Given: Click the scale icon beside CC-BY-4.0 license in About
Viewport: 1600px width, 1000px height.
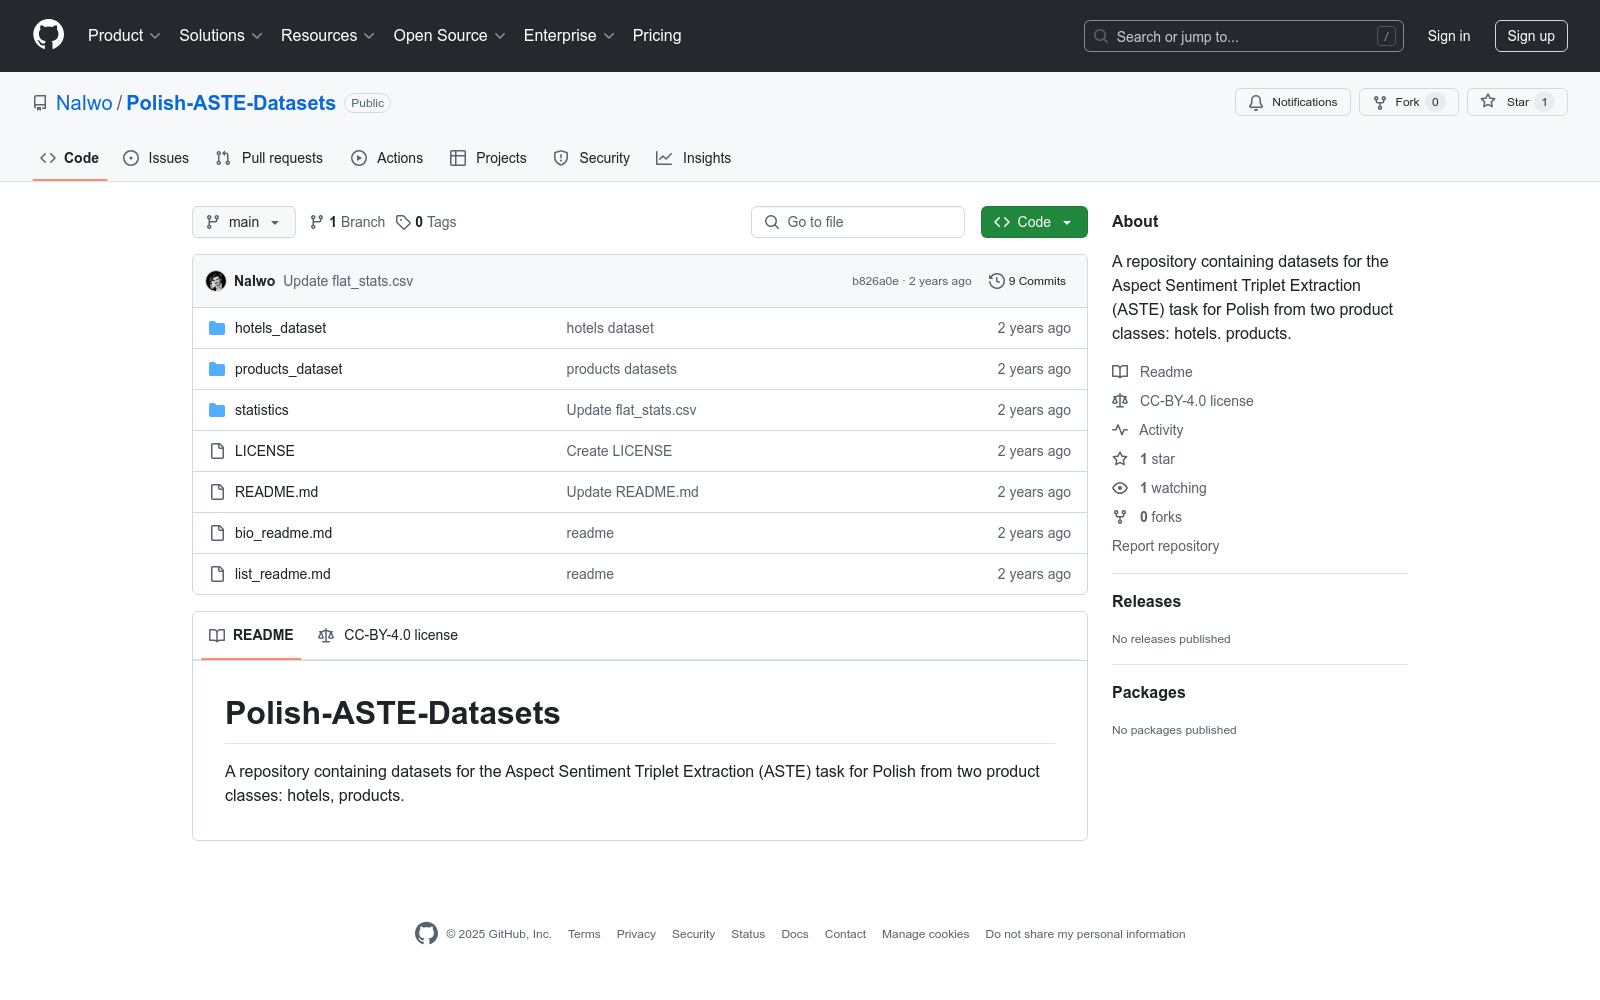Looking at the screenshot, I should pos(1120,401).
